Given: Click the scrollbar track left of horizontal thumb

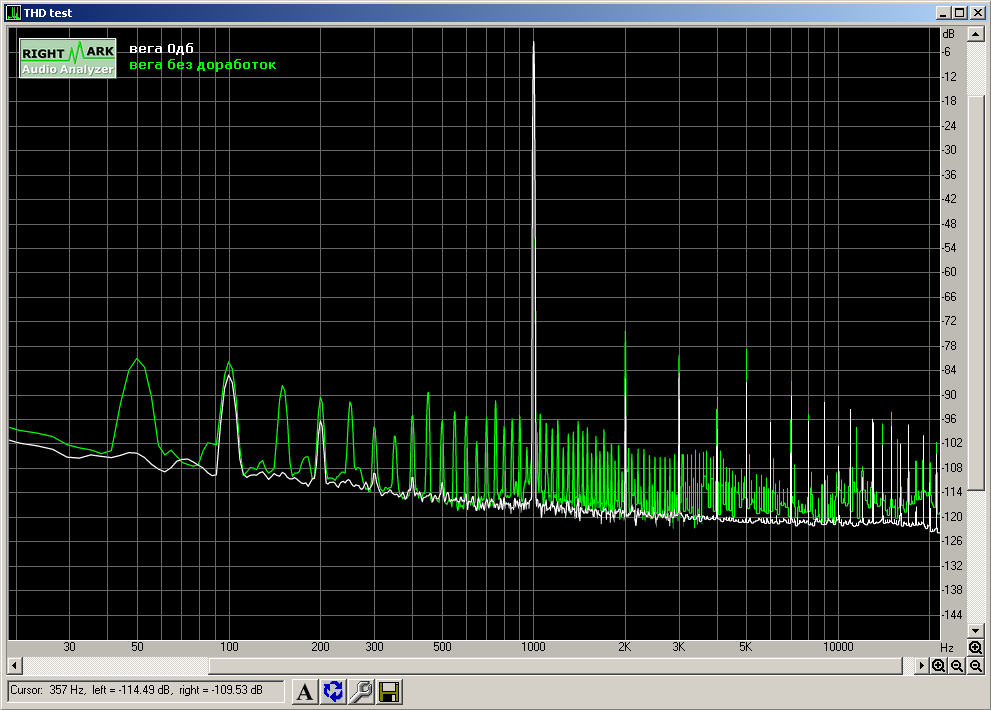Looking at the screenshot, I should tap(116, 666).
